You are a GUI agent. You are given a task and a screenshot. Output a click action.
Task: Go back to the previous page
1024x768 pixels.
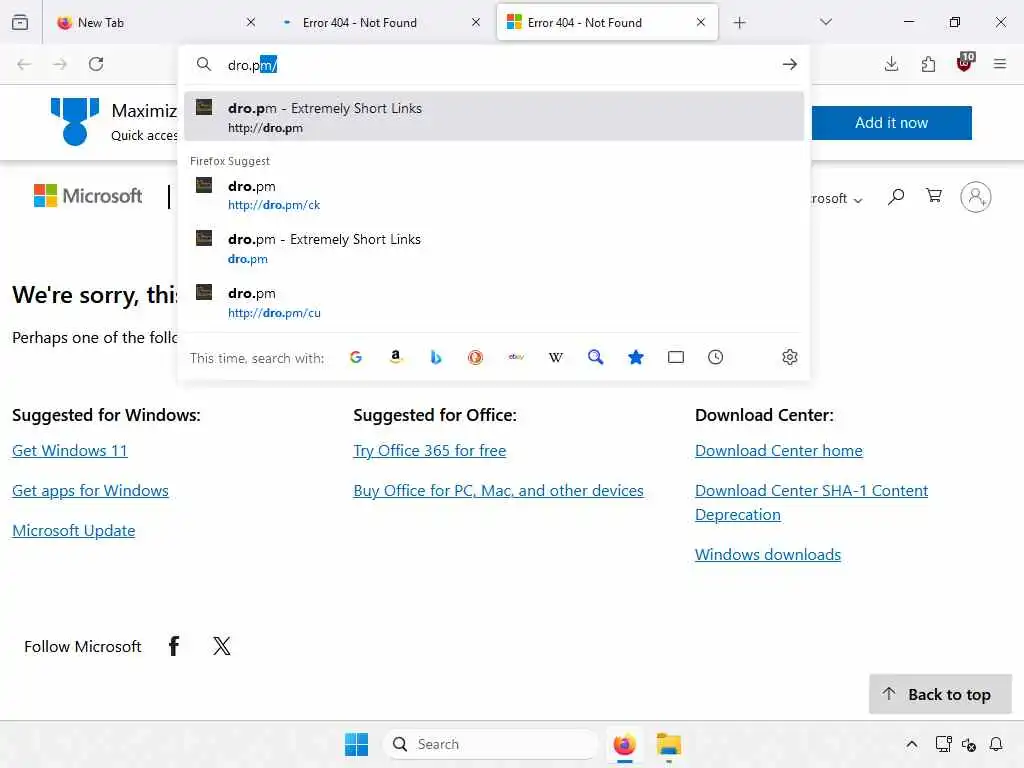pyautogui.click(x=24, y=64)
